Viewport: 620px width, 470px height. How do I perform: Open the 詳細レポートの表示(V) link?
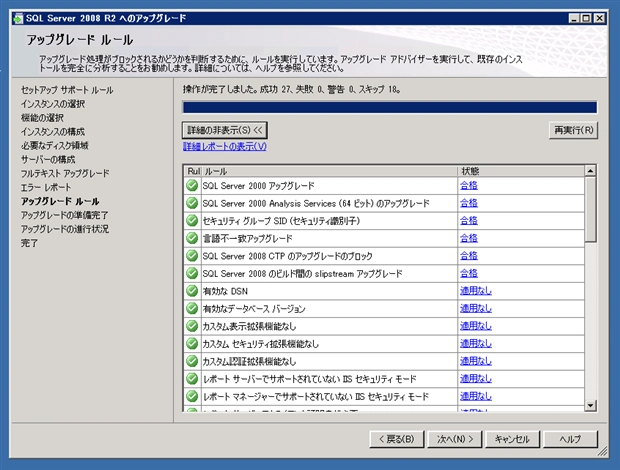click(225, 147)
